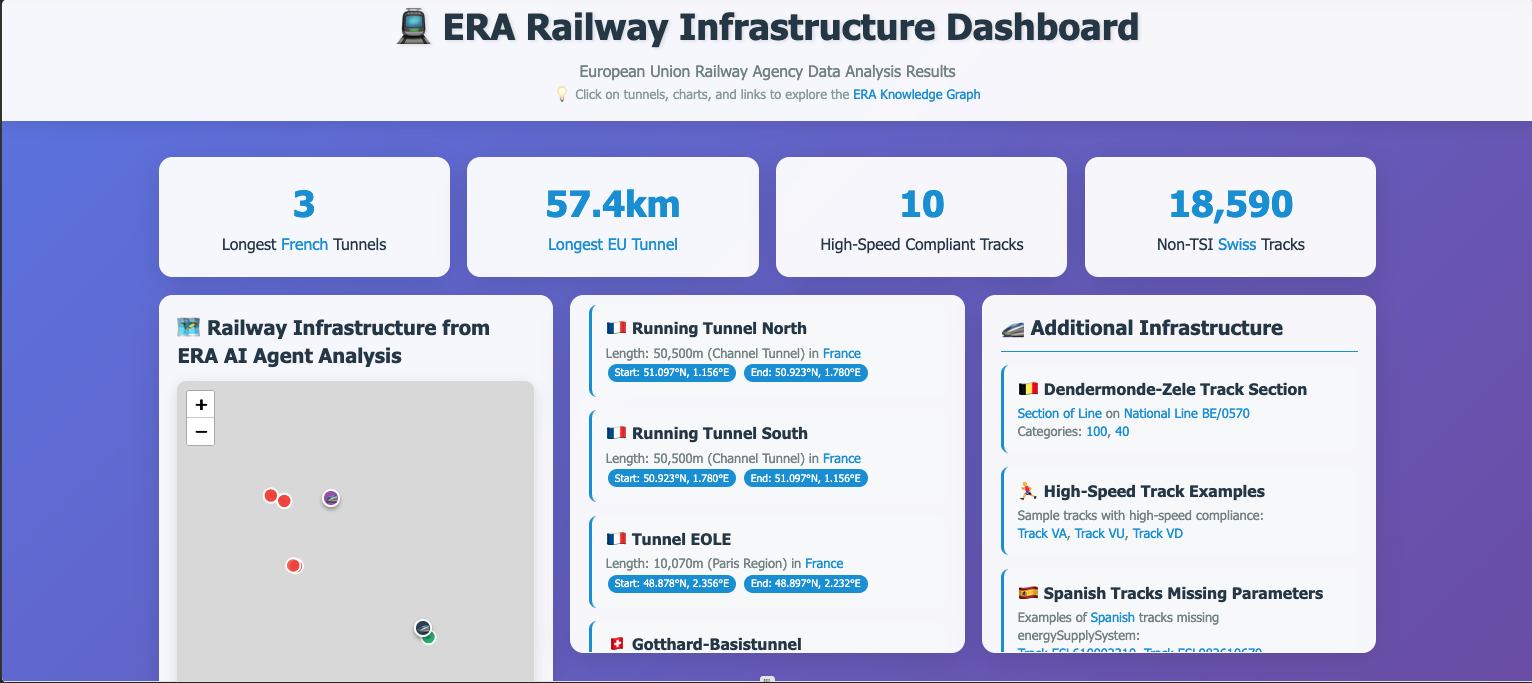Image resolution: width=1532 pixels, height=683 pixels.
Task: Click the Swiss flag beside Gotthard-Basistunnel
Action: [x=616, y=644]
